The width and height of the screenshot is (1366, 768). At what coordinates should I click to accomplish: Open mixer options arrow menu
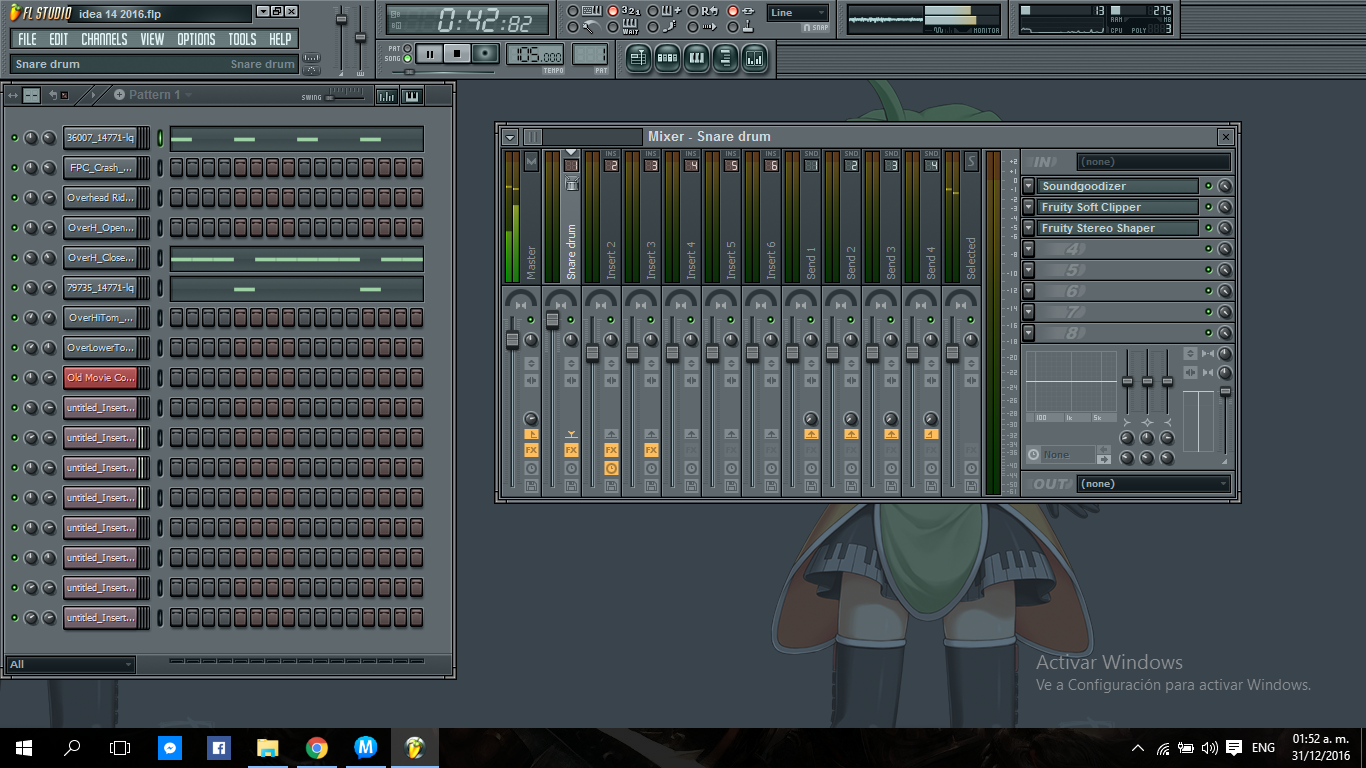coord(510,137)
